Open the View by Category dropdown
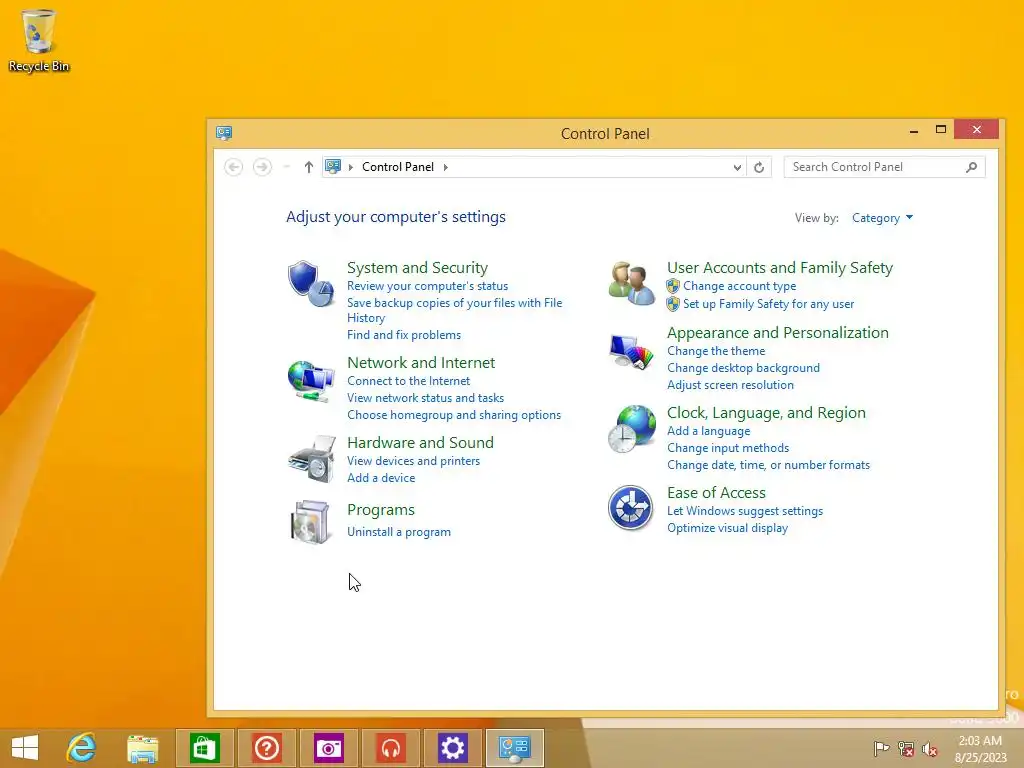The width and height of the screenshot is (1024, 768). coord(882,218)
